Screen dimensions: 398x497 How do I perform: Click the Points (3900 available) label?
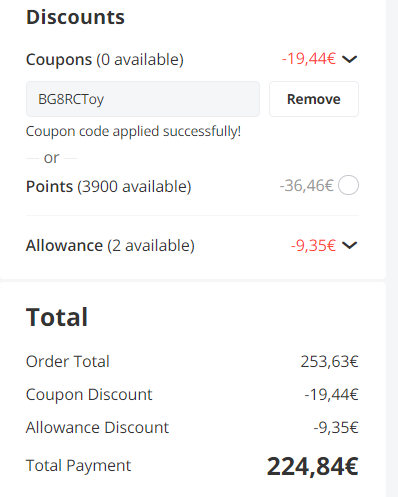pos(109,186)
